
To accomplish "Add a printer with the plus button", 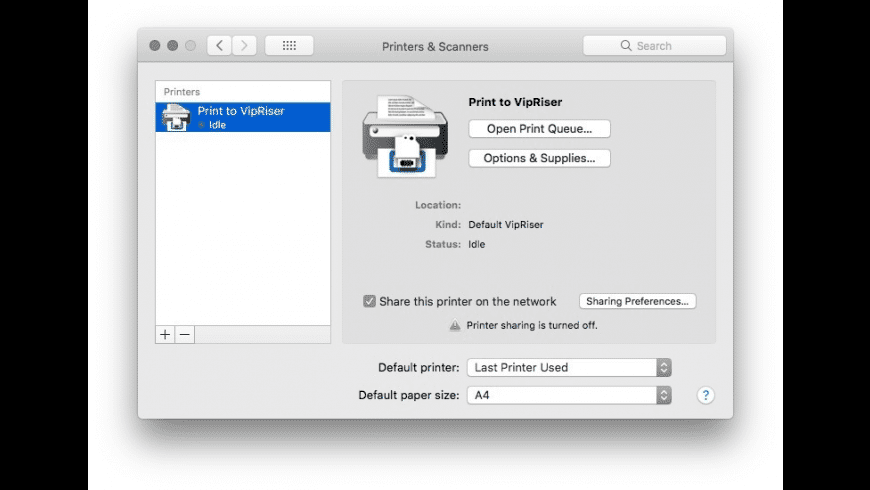I will click(x=165, y=335).
